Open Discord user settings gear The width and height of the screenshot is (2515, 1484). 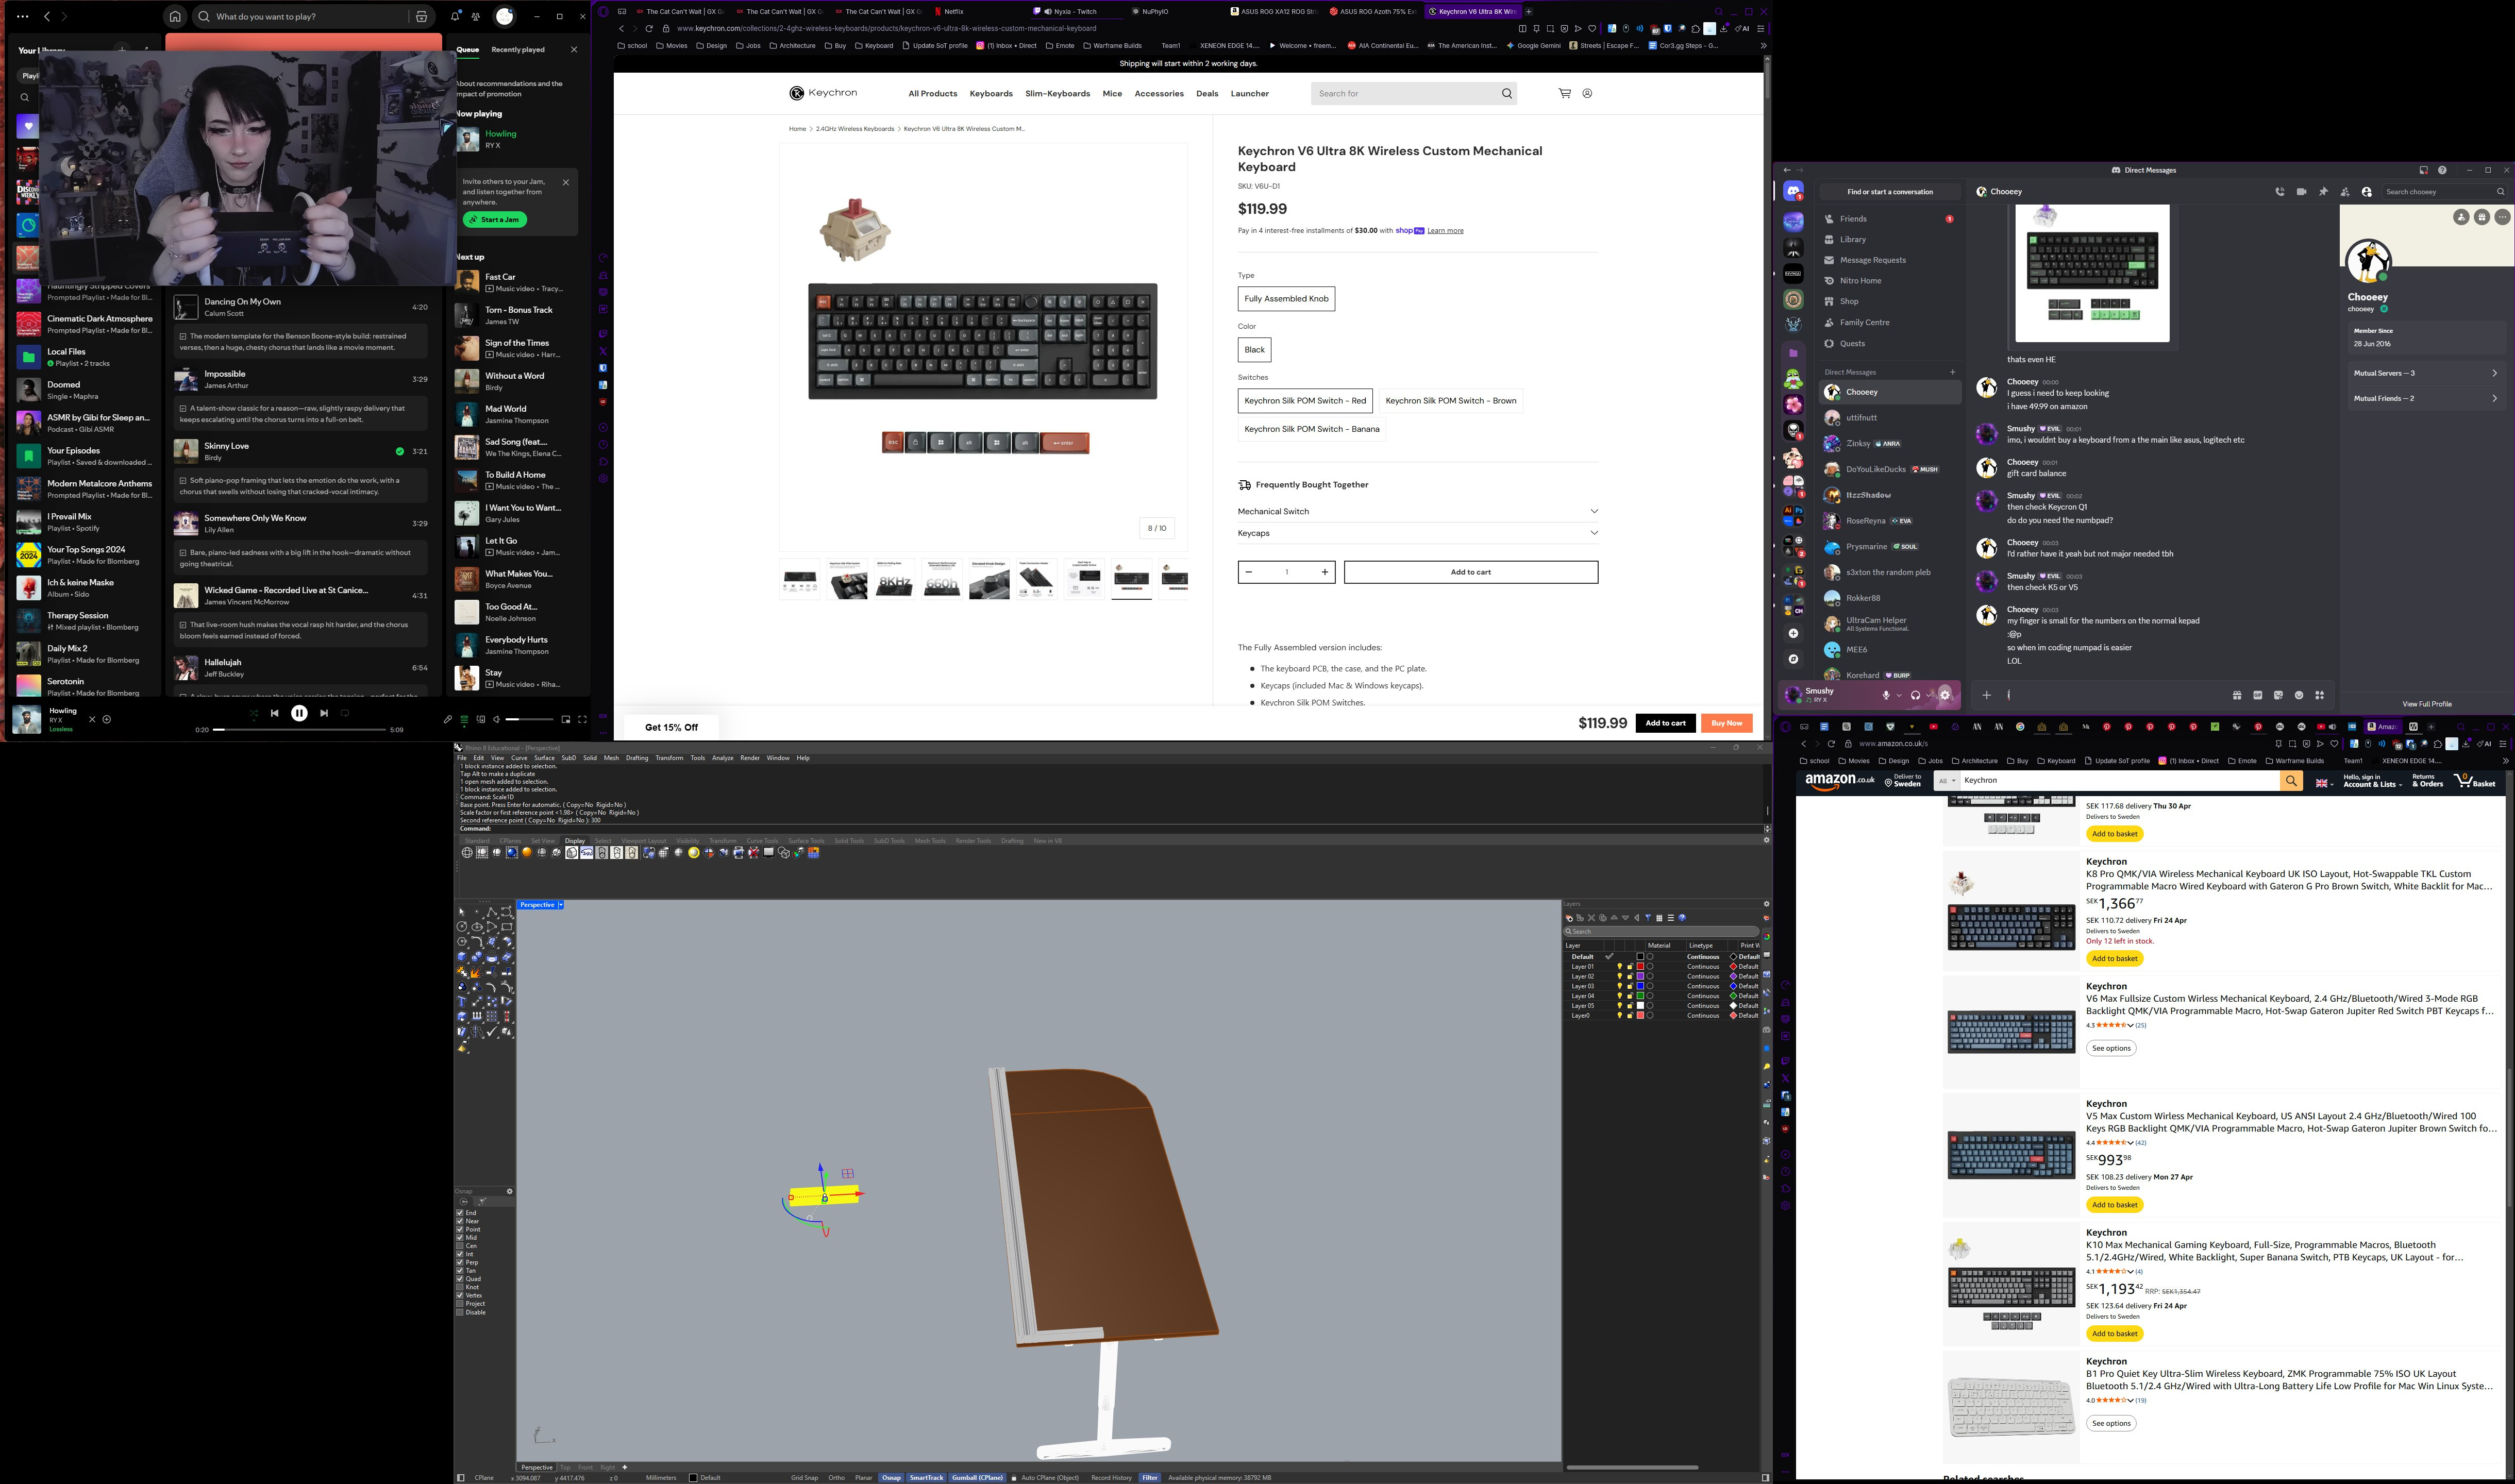(x=1945, y=694)
